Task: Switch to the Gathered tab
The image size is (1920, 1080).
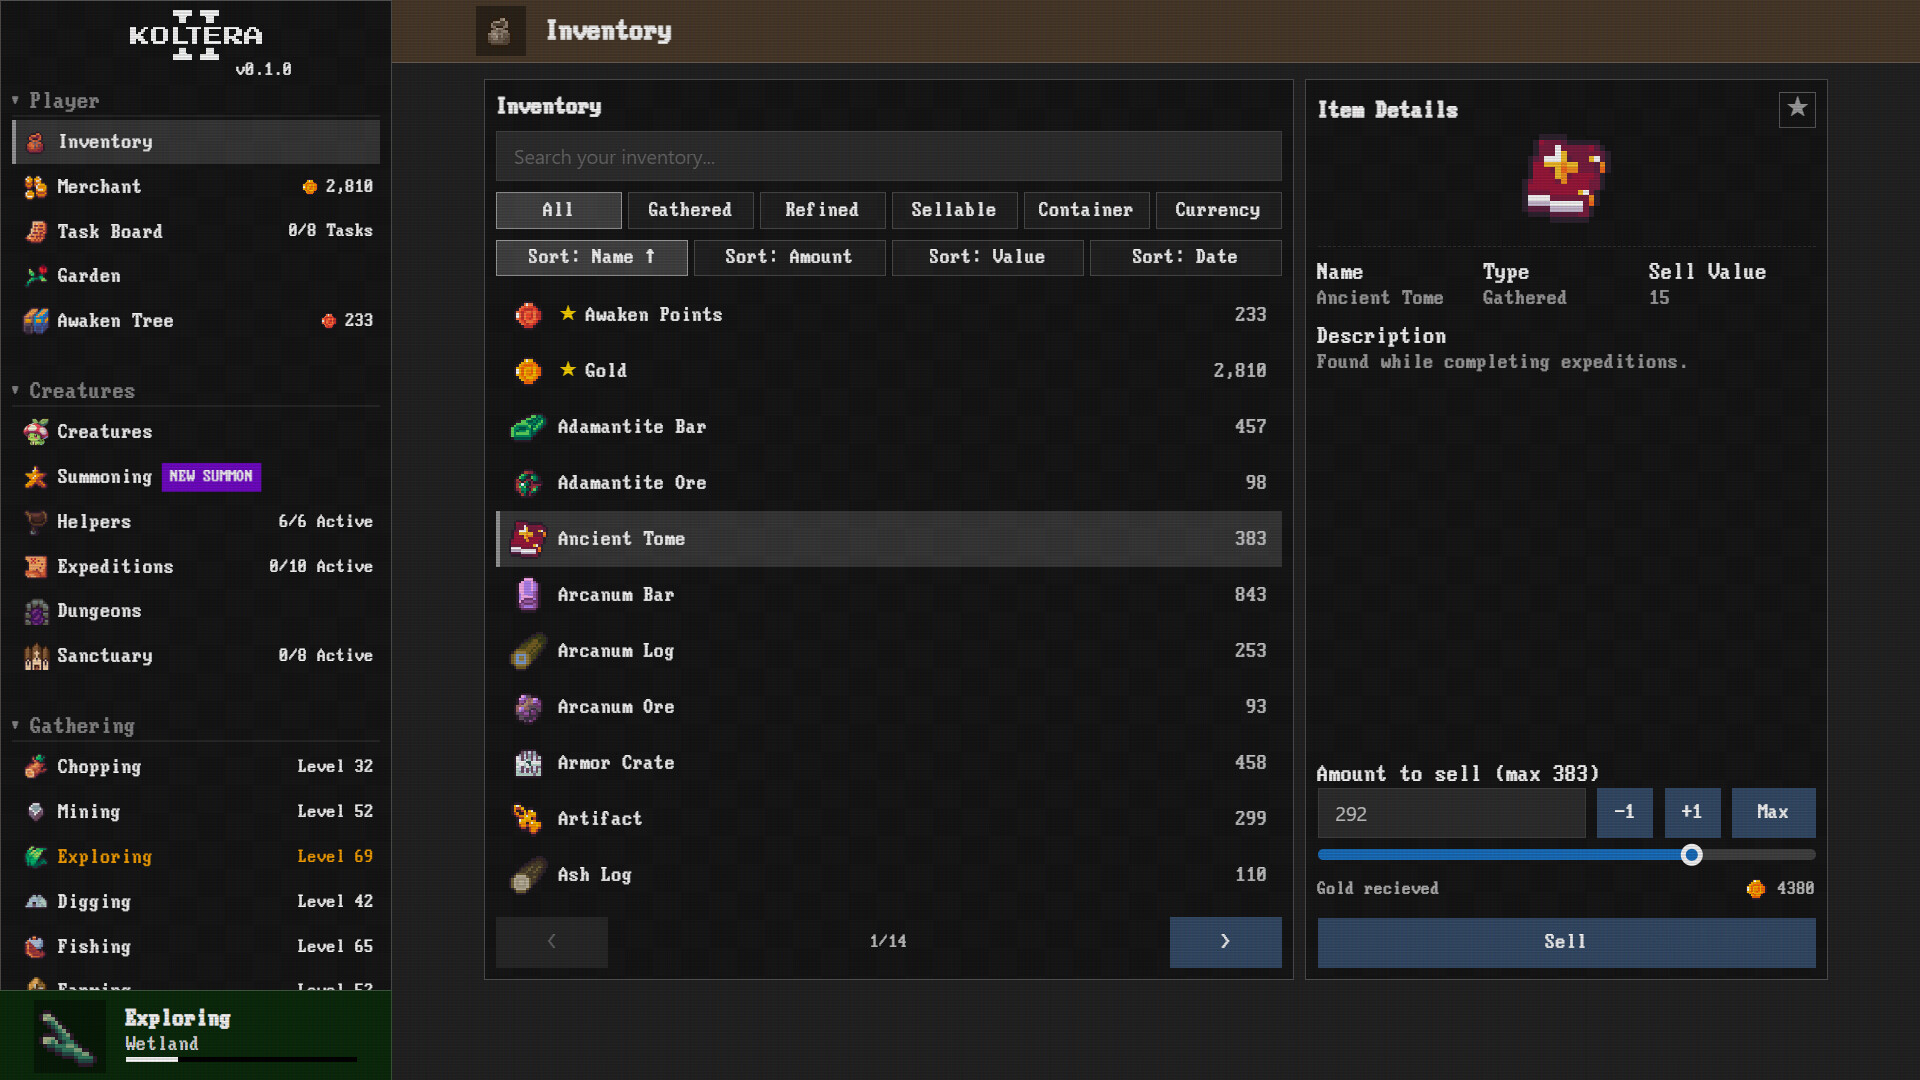Action: [x=690, y=210]
